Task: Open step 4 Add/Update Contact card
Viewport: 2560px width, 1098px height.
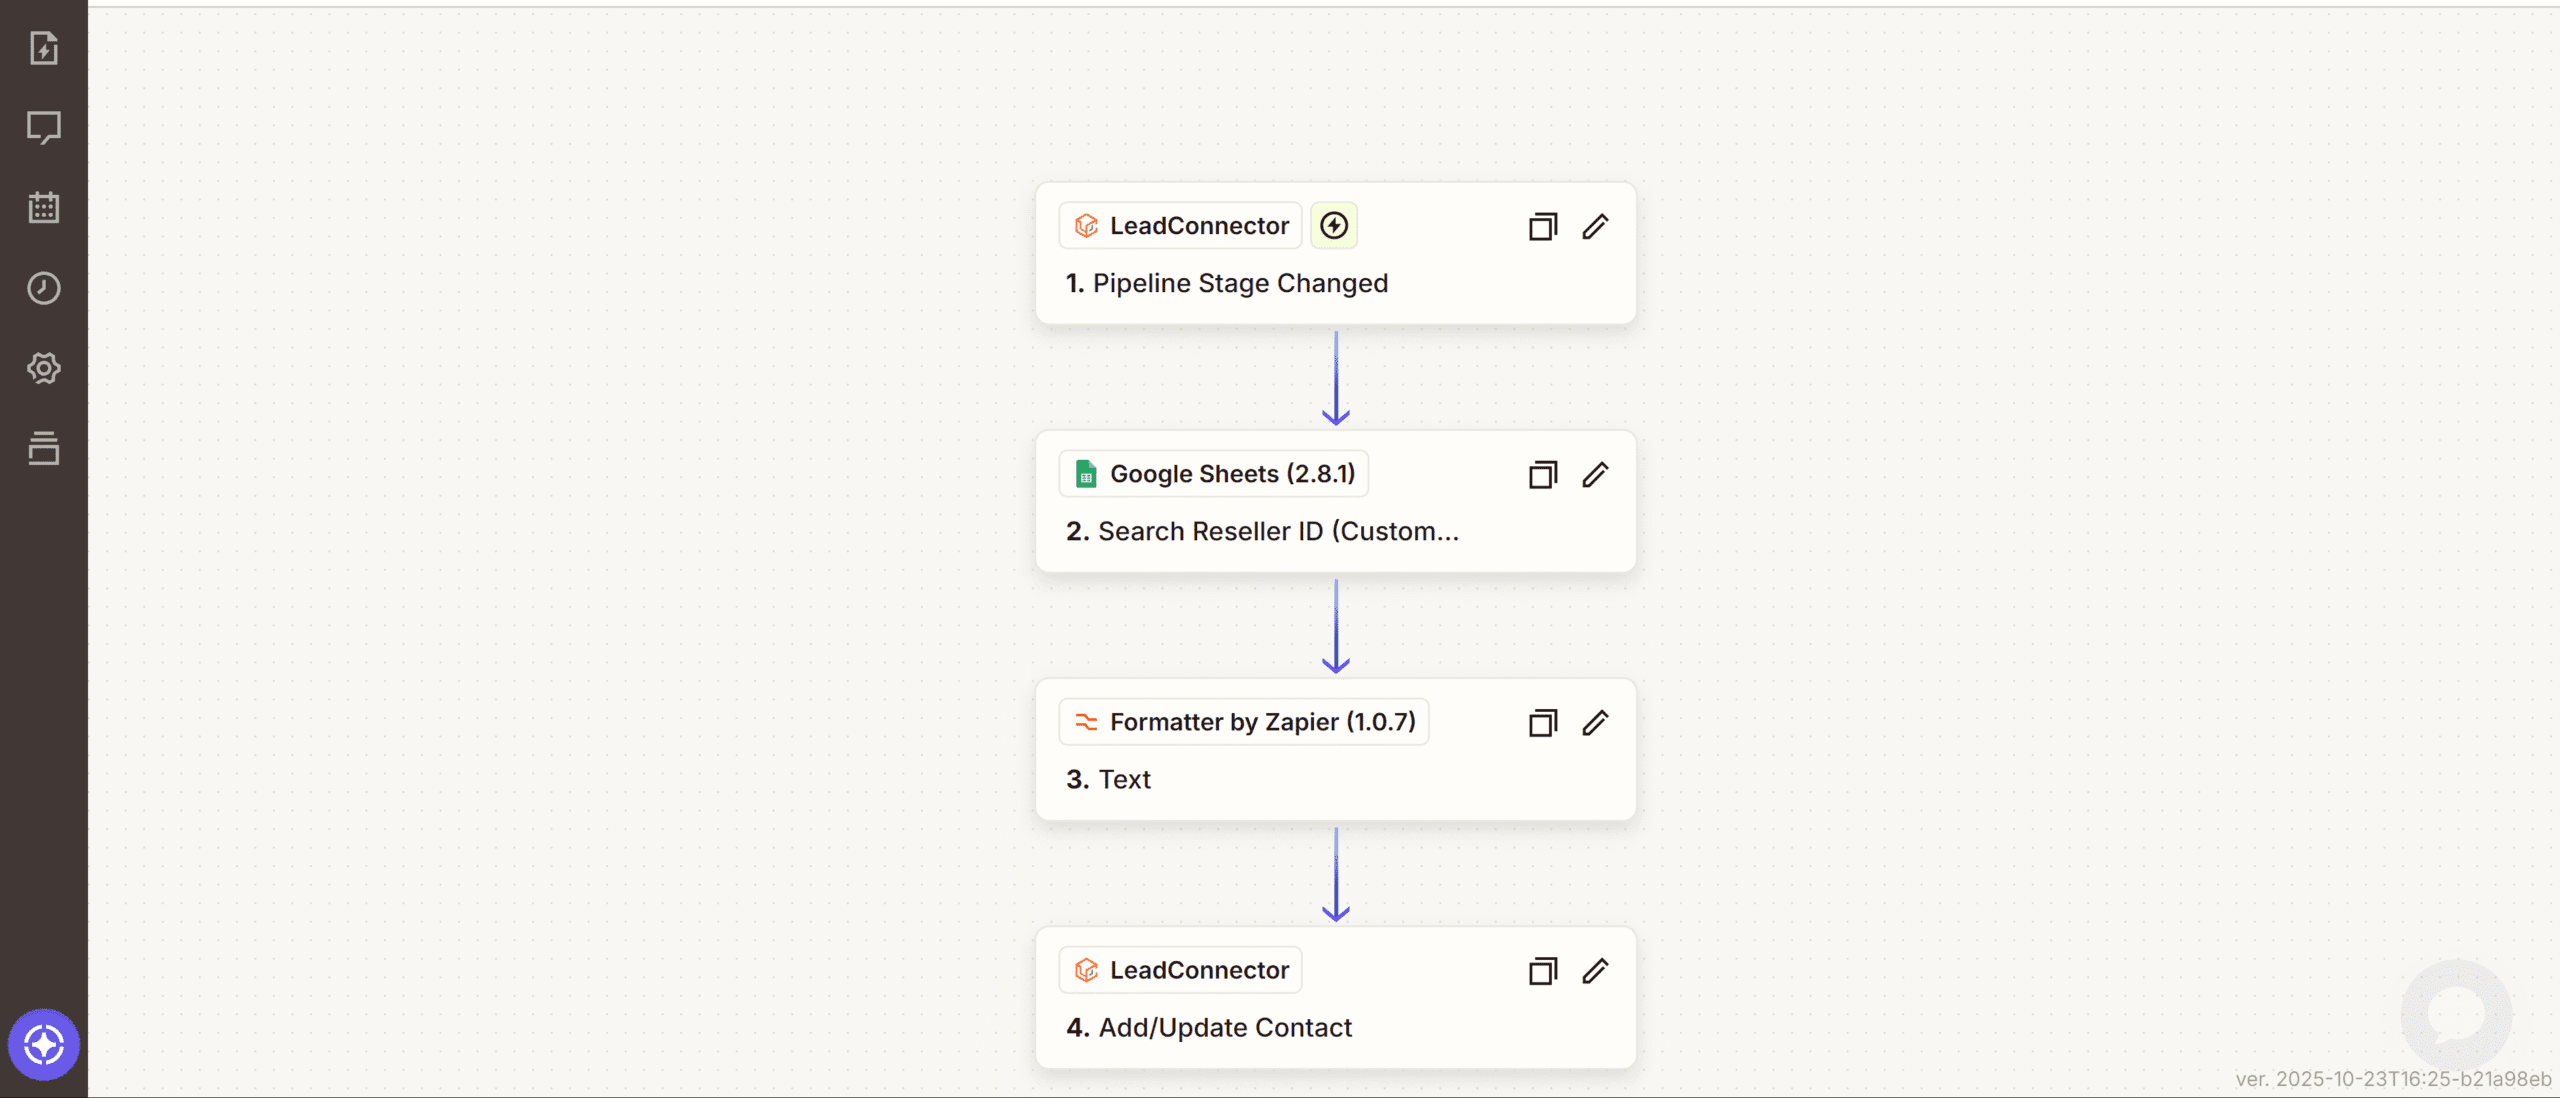Action: click(x=1224, y=1028)
